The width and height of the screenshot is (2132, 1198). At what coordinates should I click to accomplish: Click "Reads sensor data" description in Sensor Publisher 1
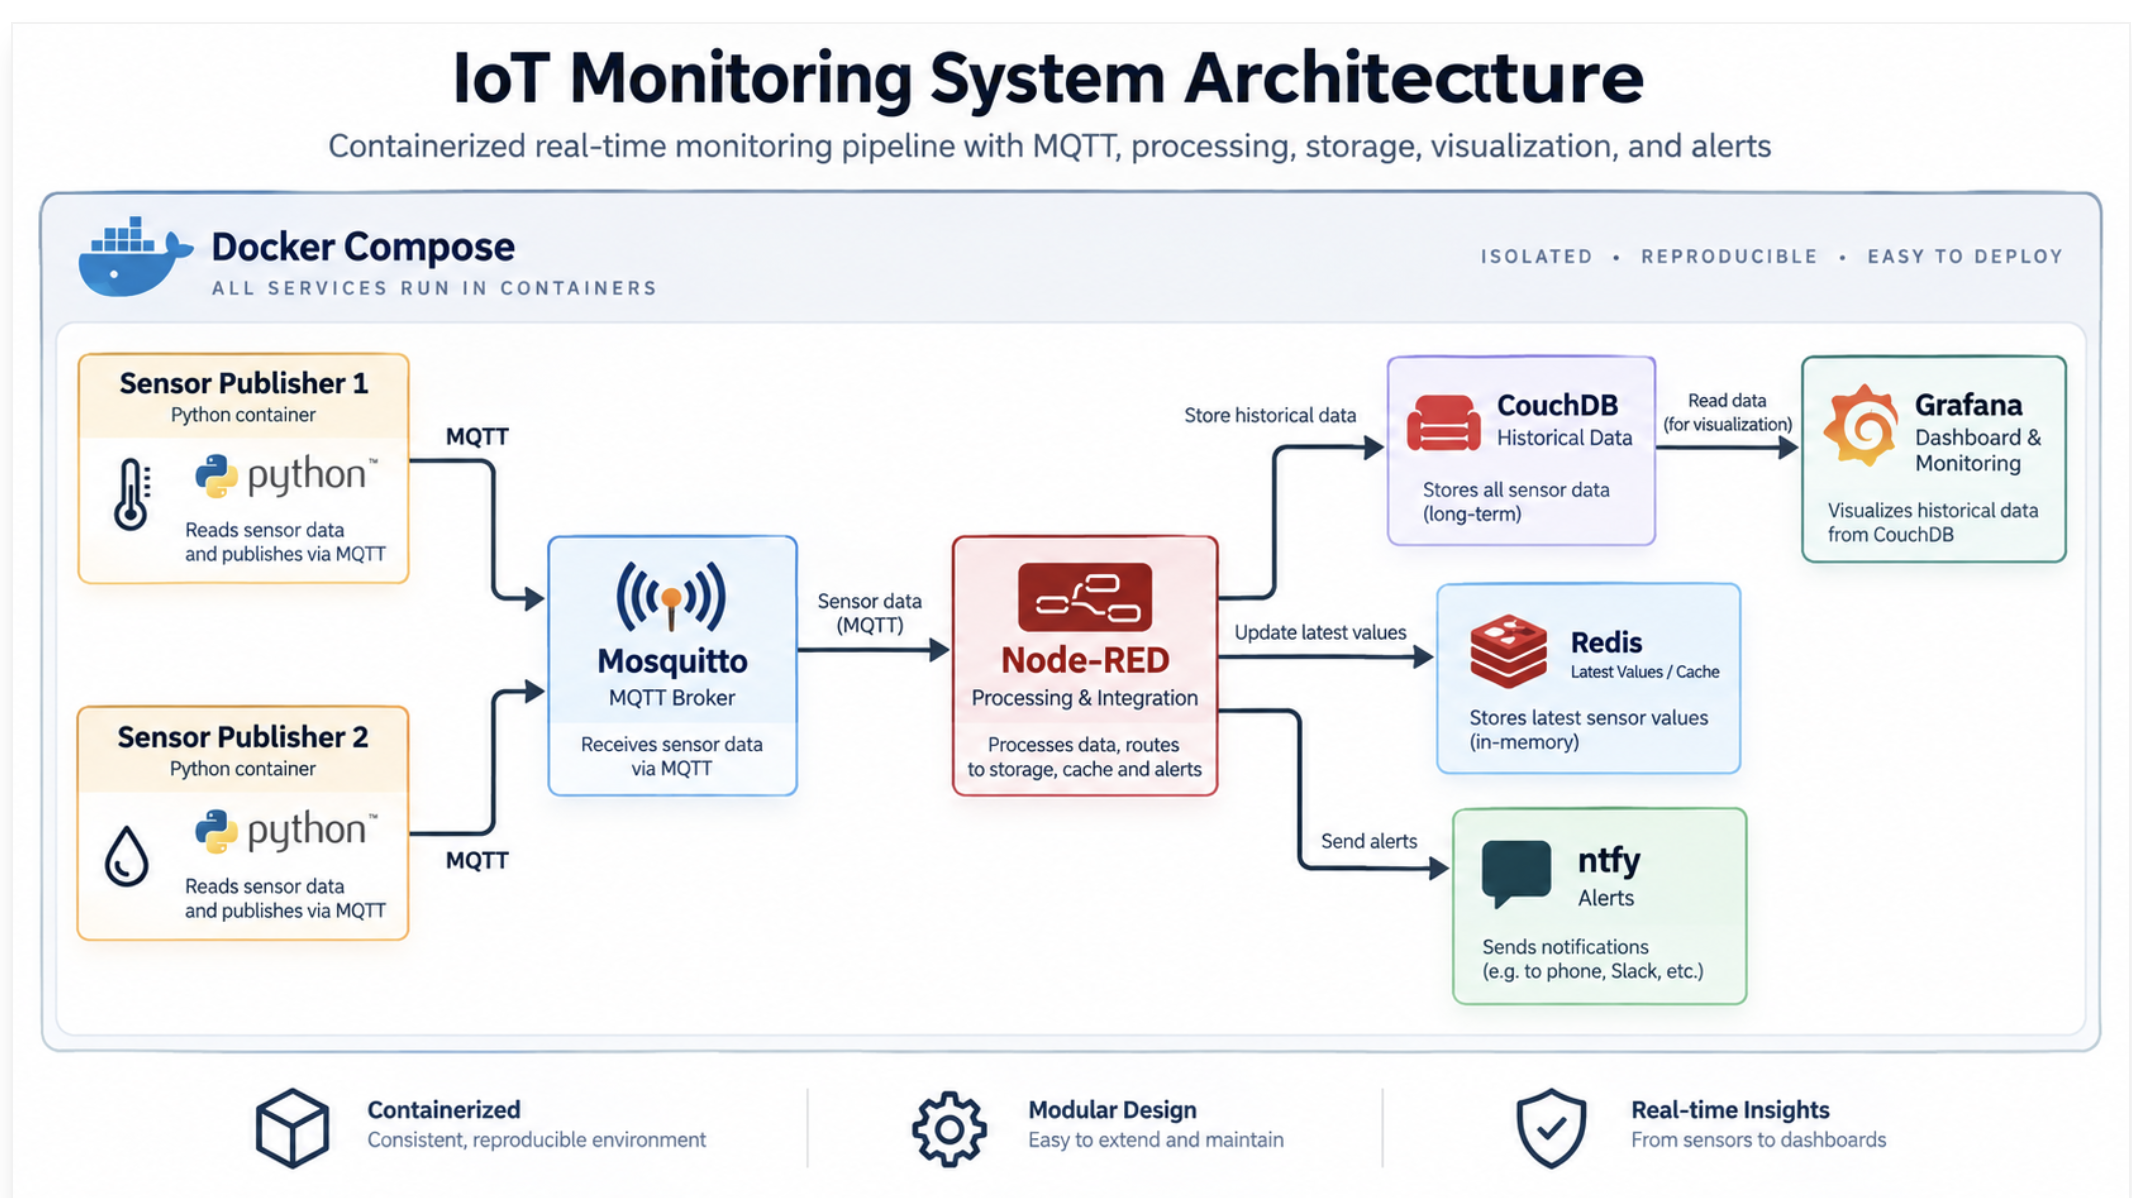pyautogui.click(x=285, y=542)
